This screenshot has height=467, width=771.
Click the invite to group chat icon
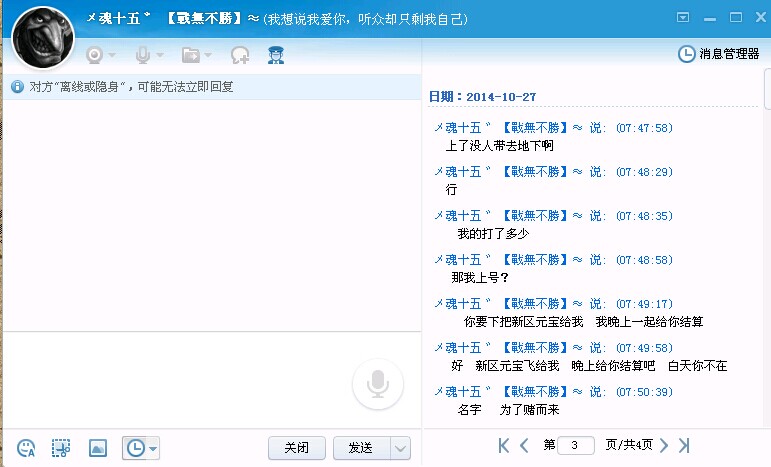[240, 55]
